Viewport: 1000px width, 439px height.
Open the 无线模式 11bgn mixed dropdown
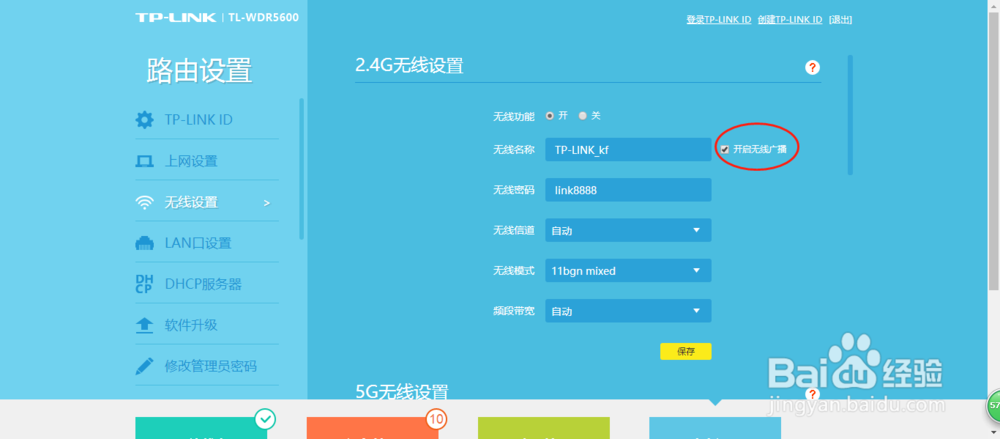point(628,271)
